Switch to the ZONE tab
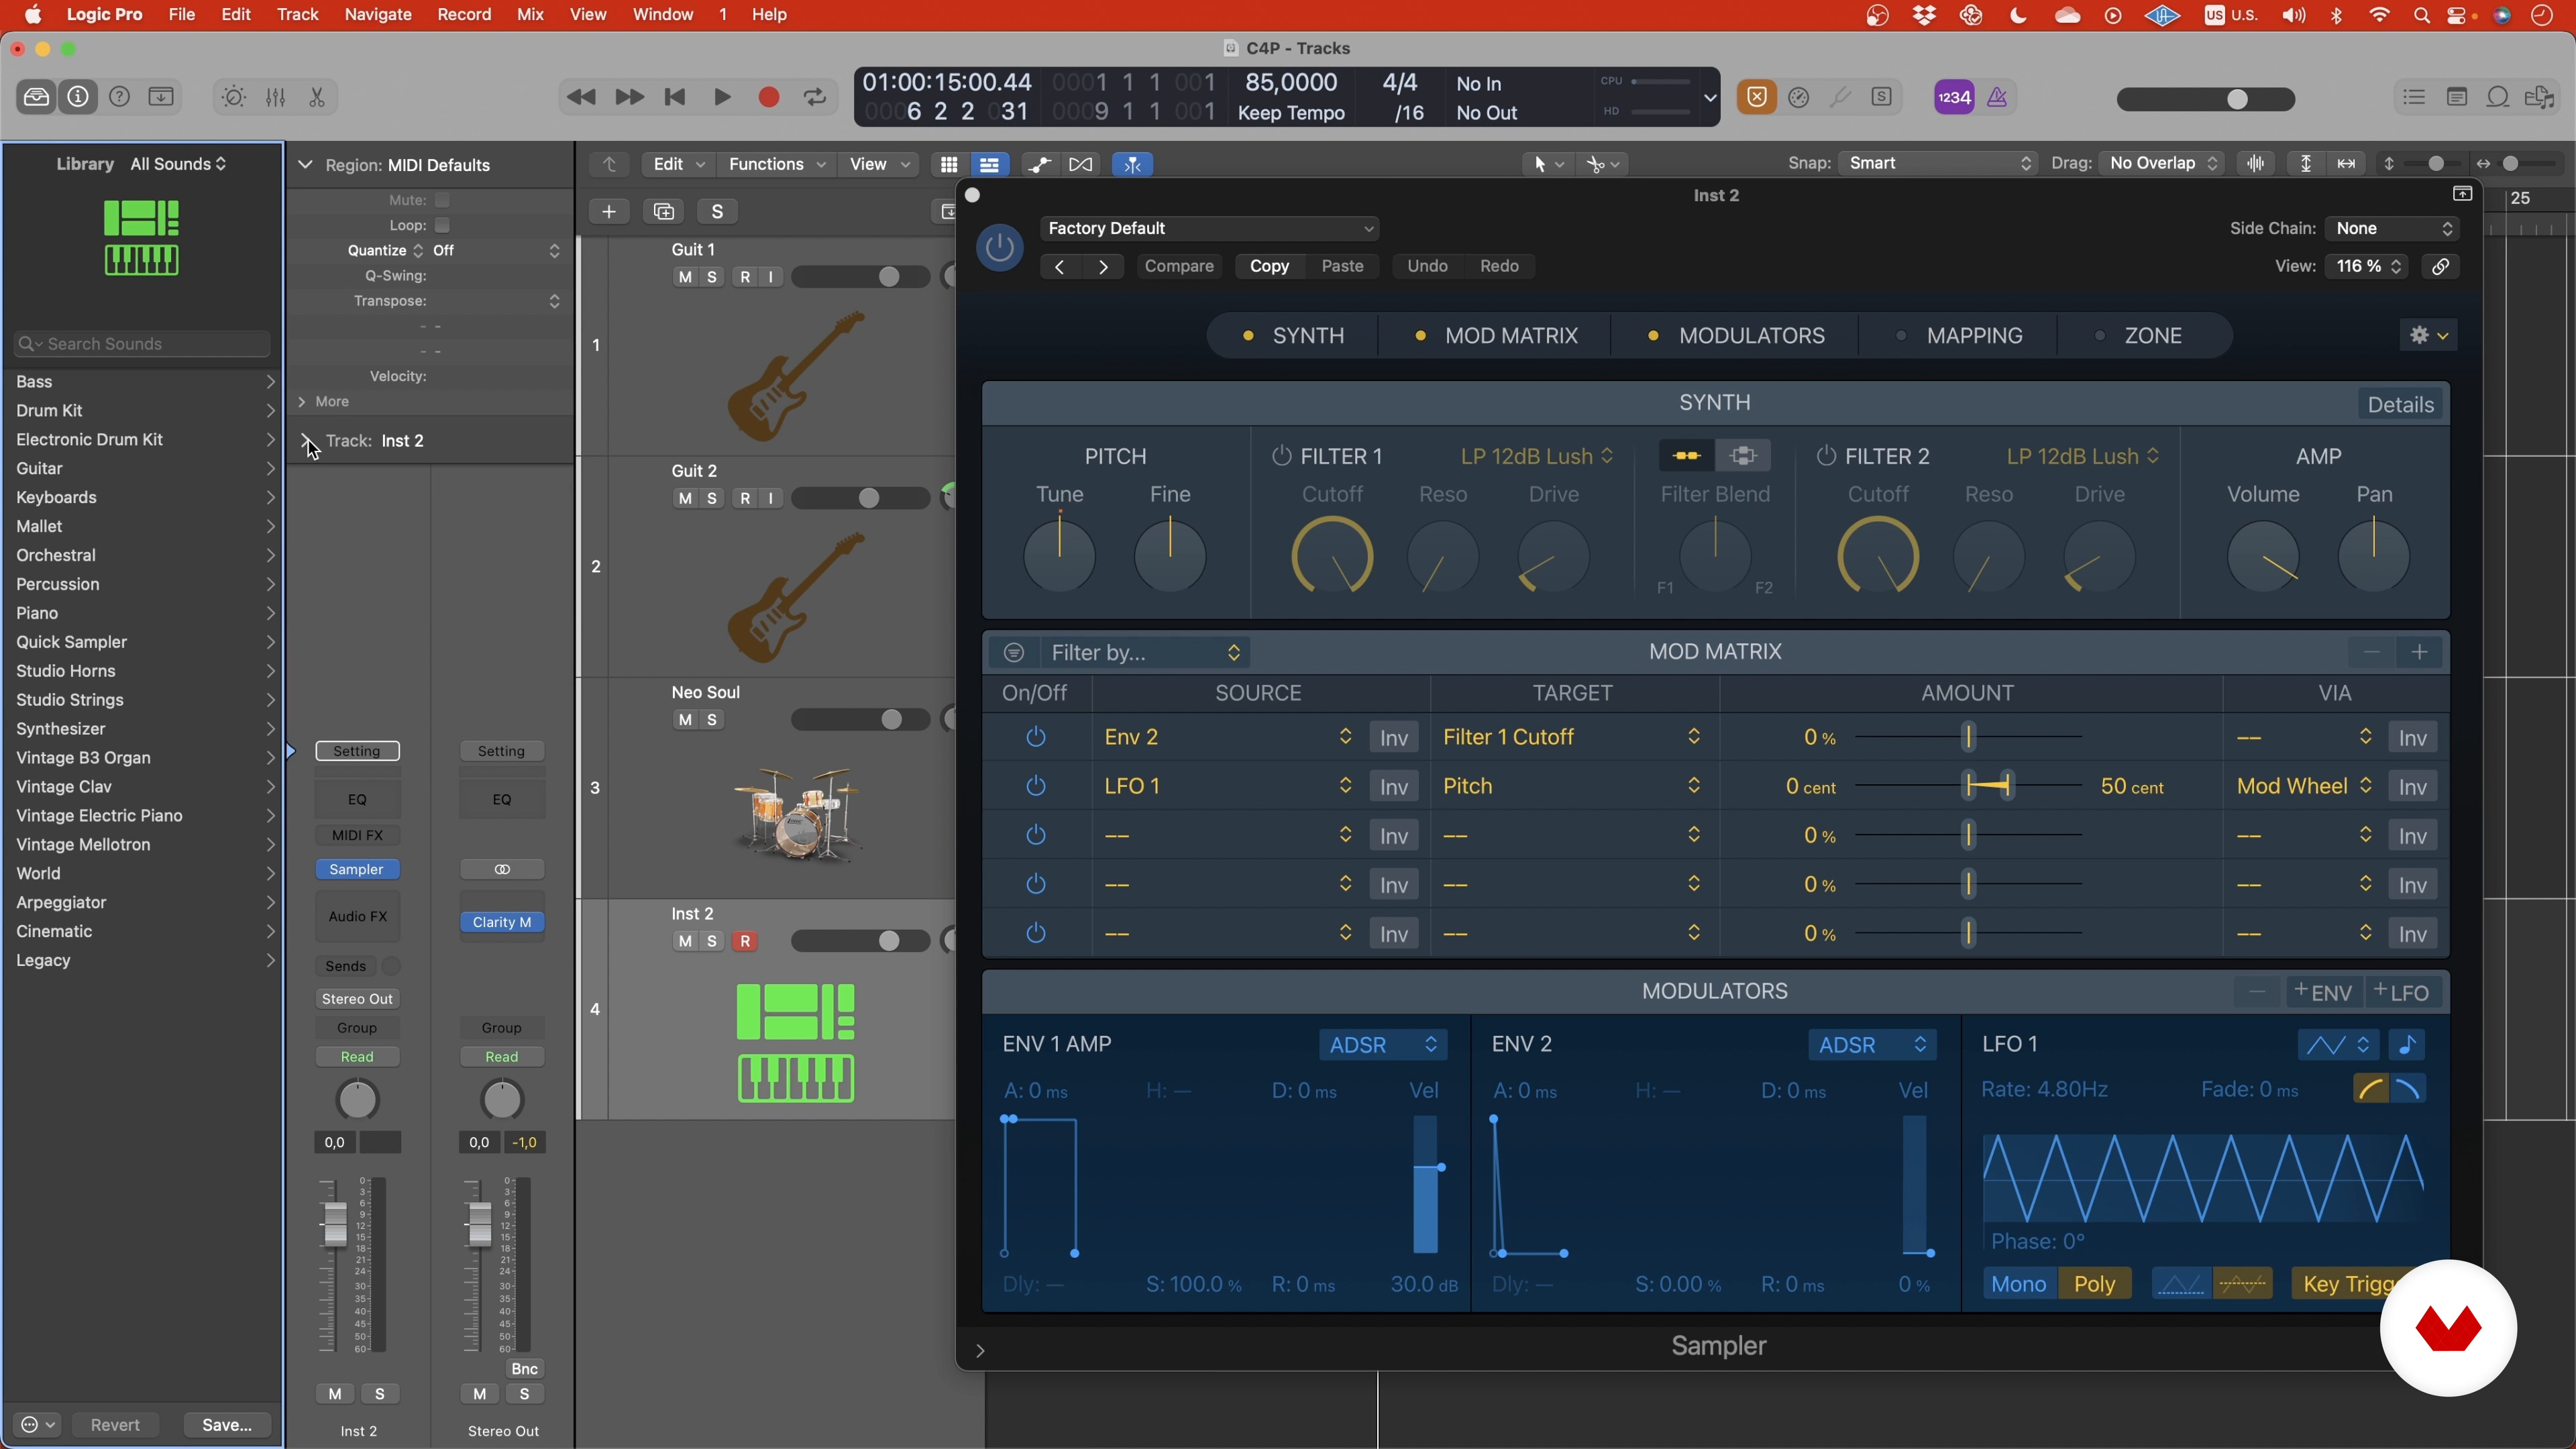 click(2139, 336)
